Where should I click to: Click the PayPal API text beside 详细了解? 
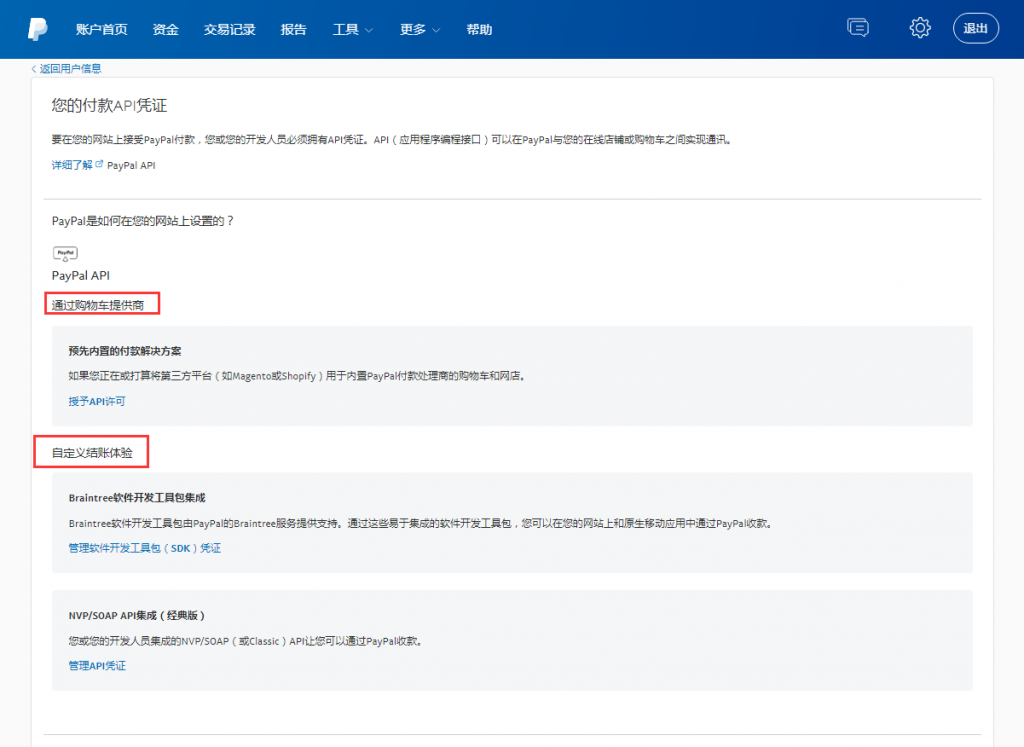point(131,166)
